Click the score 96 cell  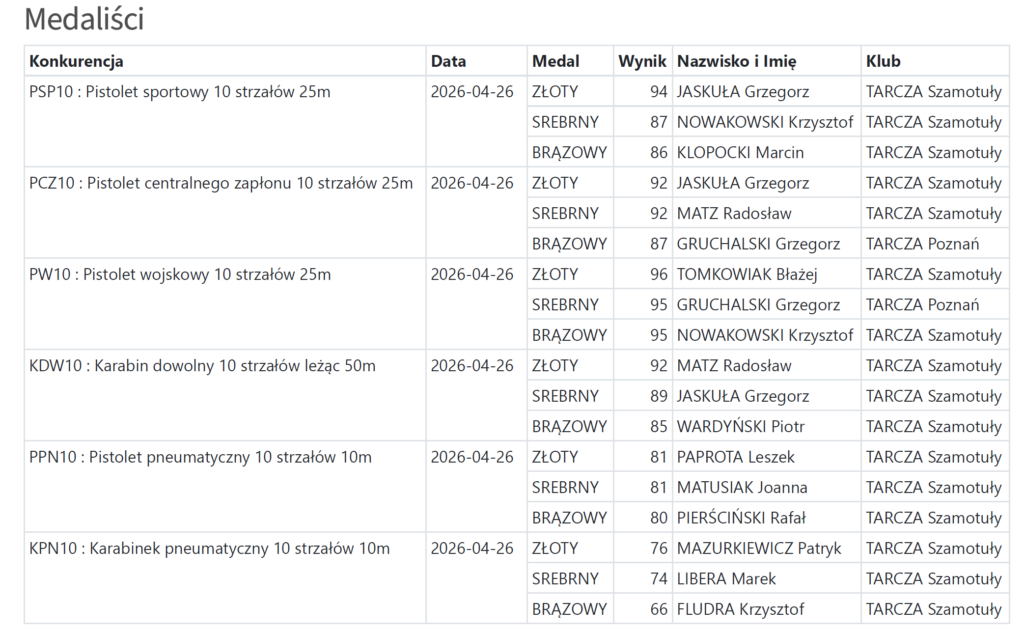tap(658, 274)
